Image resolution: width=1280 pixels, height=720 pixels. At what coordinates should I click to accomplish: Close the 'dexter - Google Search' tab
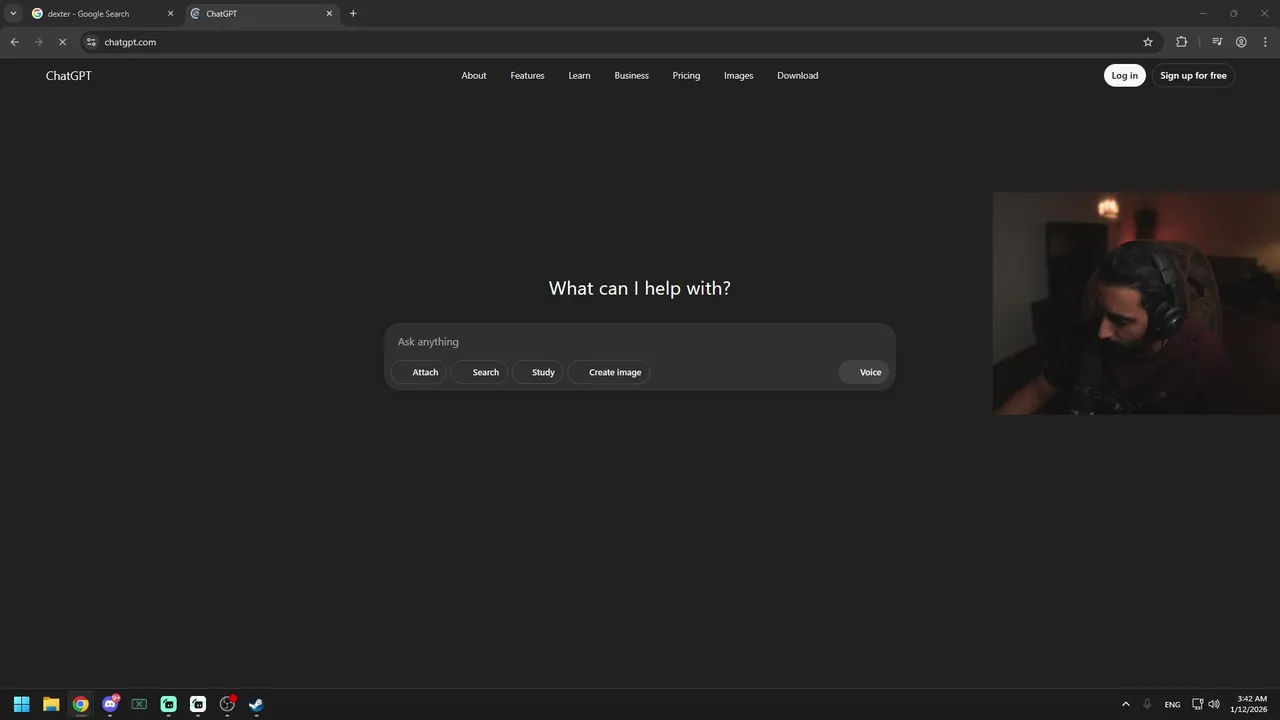(171, 14)
